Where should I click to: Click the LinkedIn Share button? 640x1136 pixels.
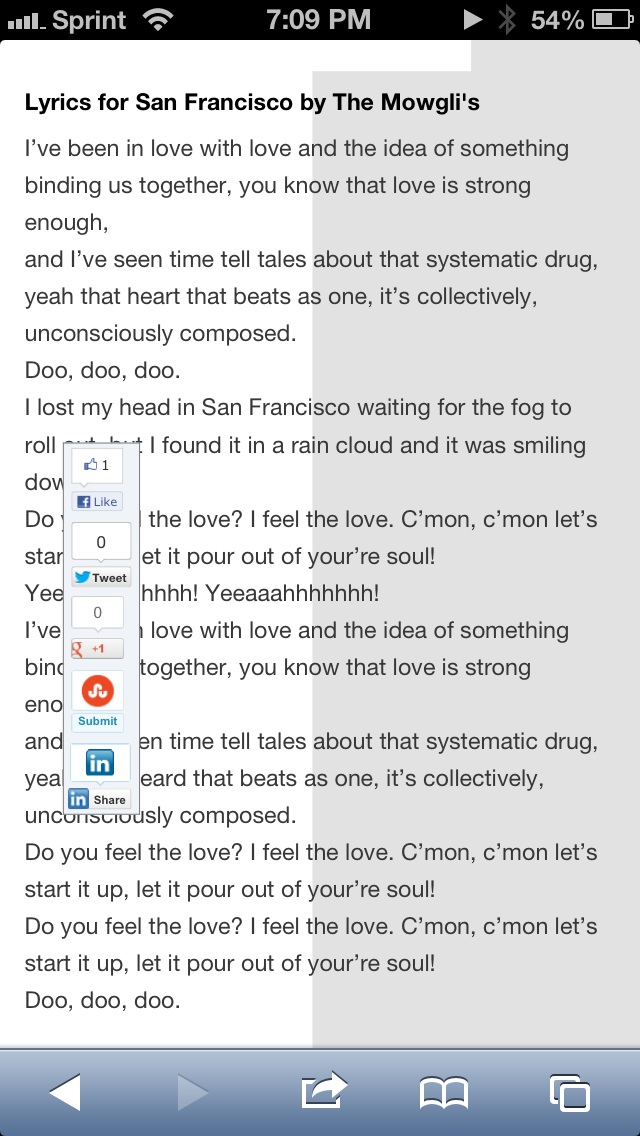pos(100,800)
